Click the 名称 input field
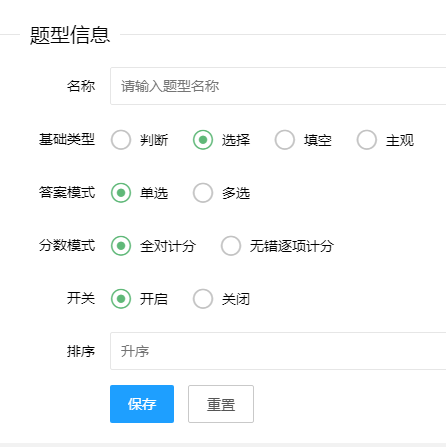This screenshot has width=446, height=447. coord(278,86)
